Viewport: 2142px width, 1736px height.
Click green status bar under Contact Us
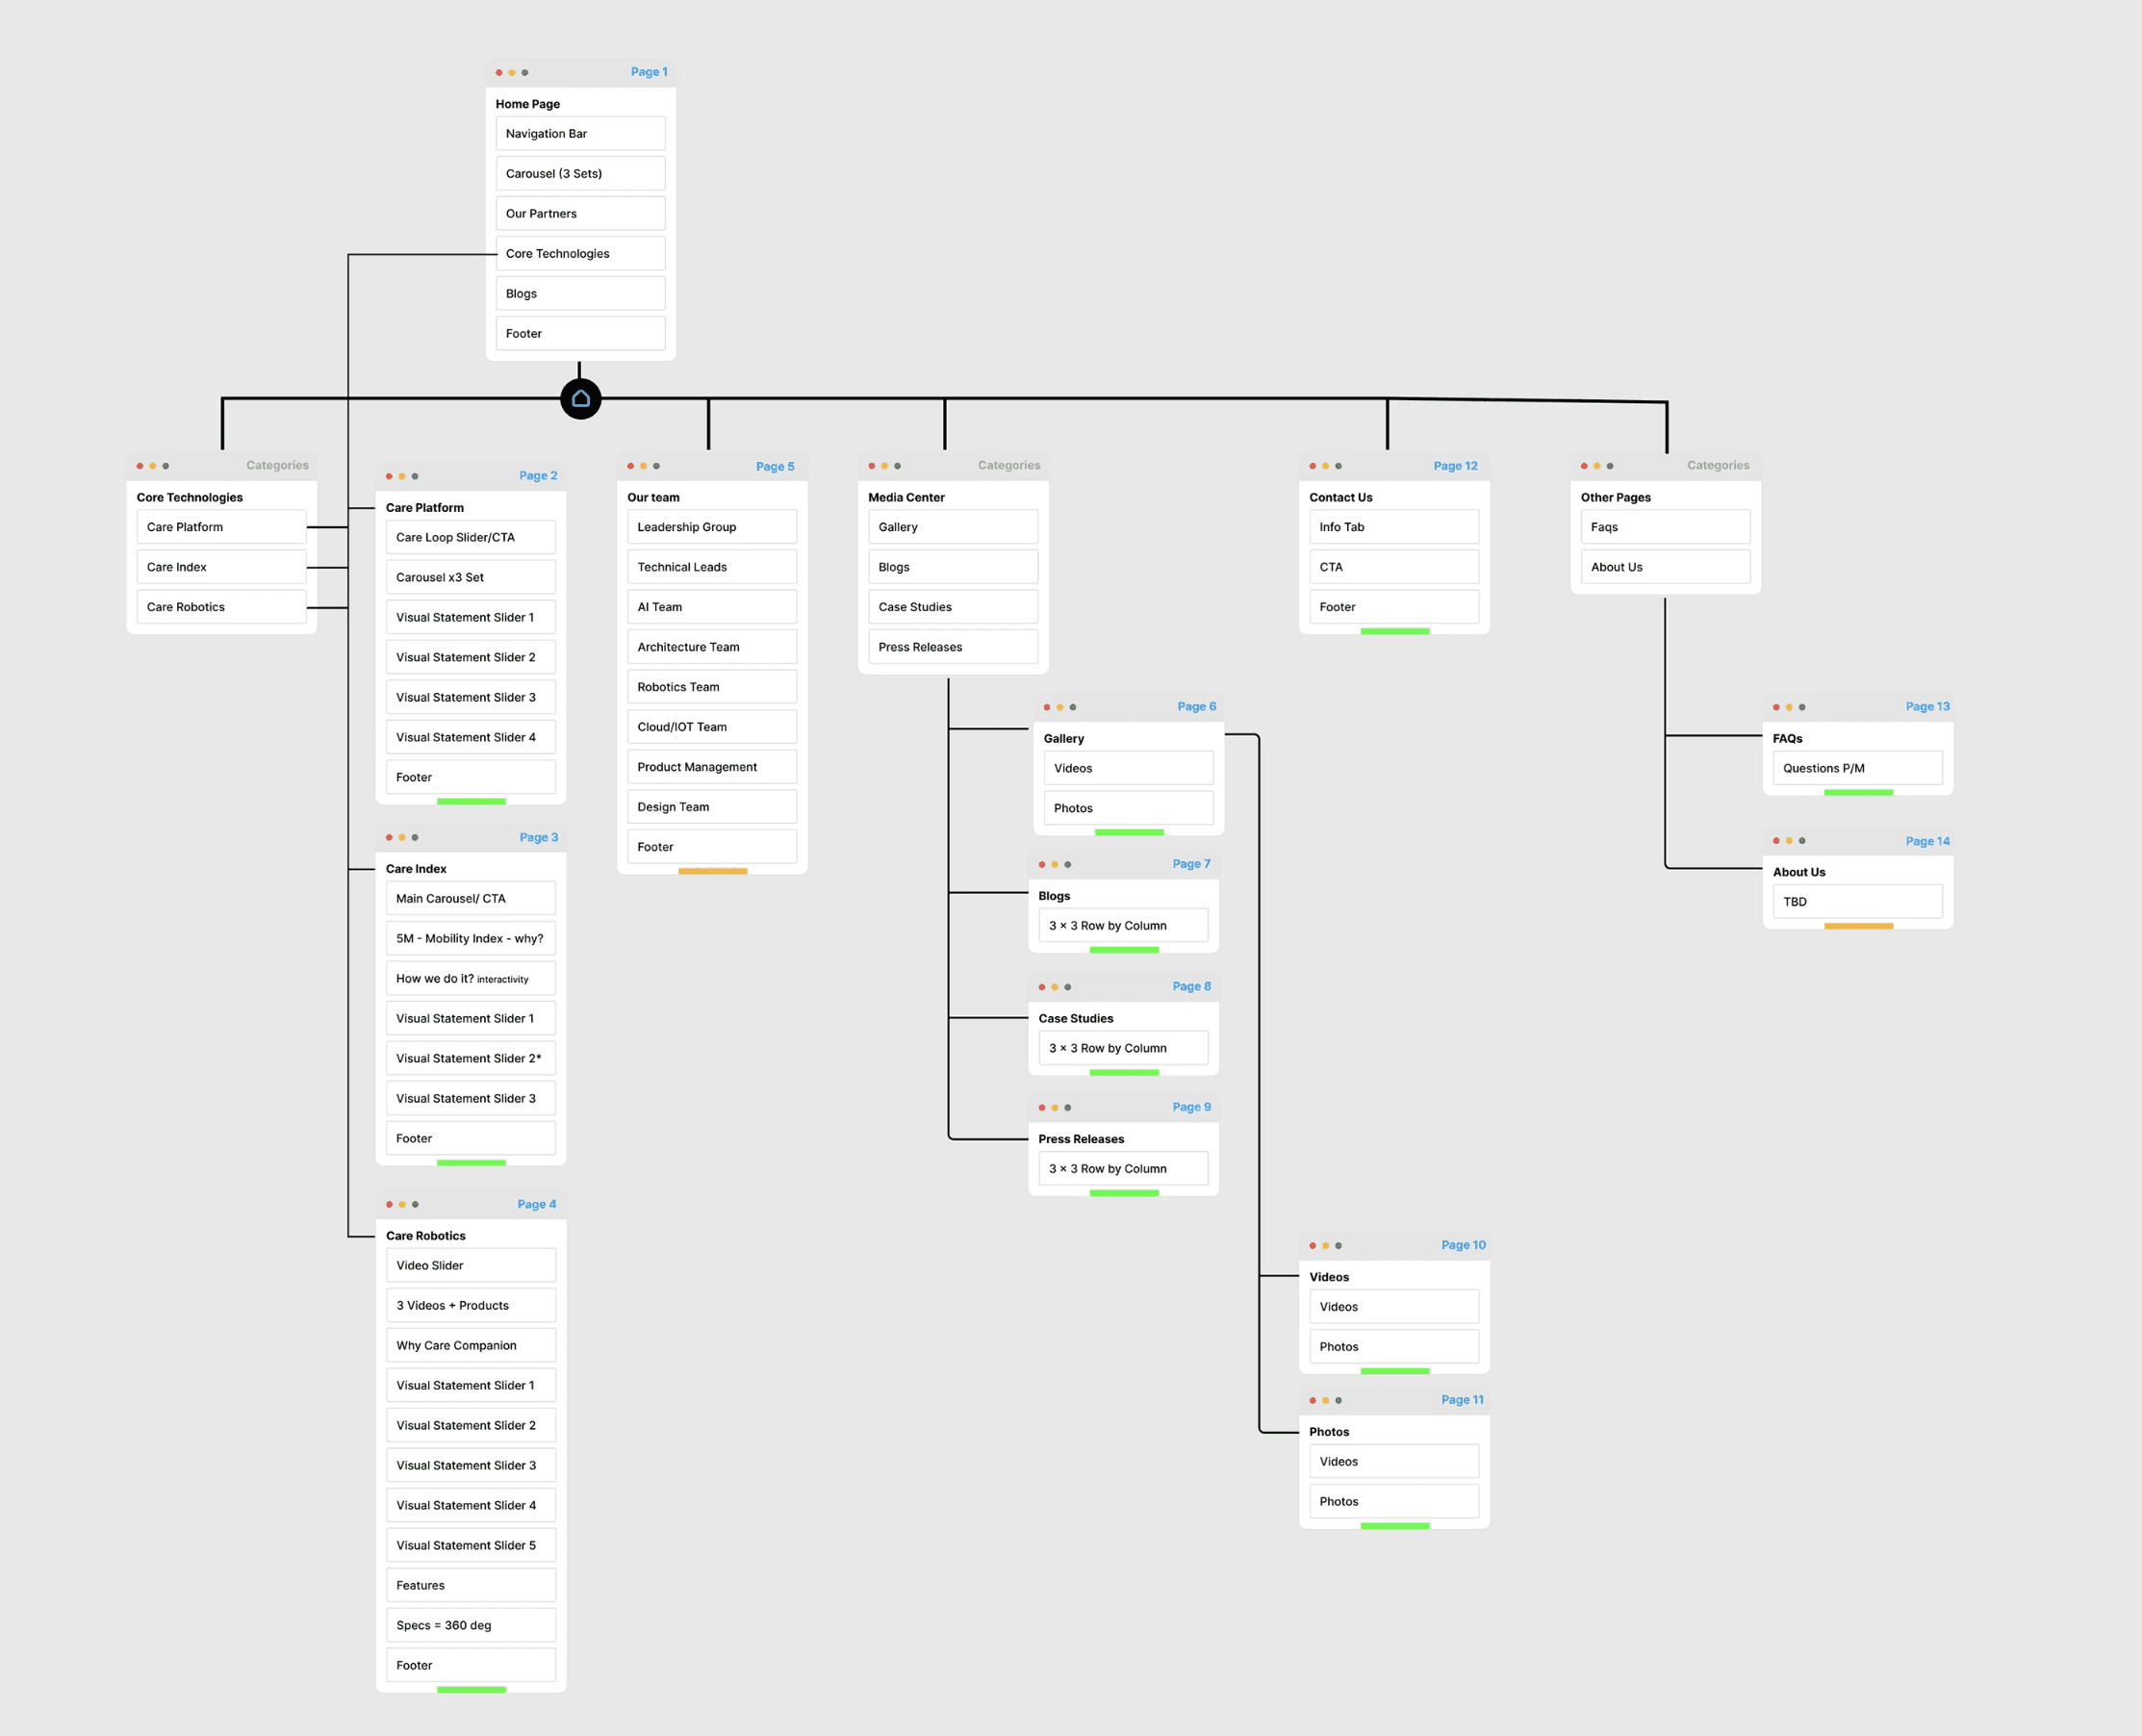coord(1394,632)
